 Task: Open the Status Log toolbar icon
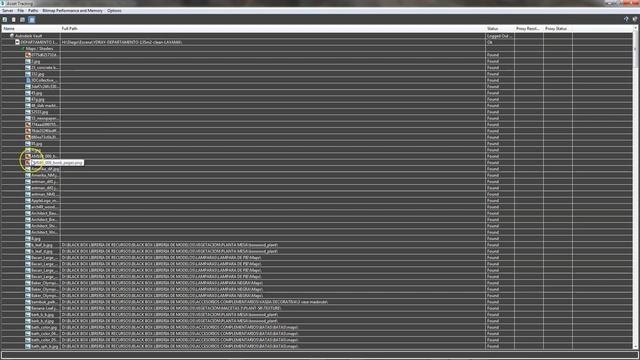[13, 20]
